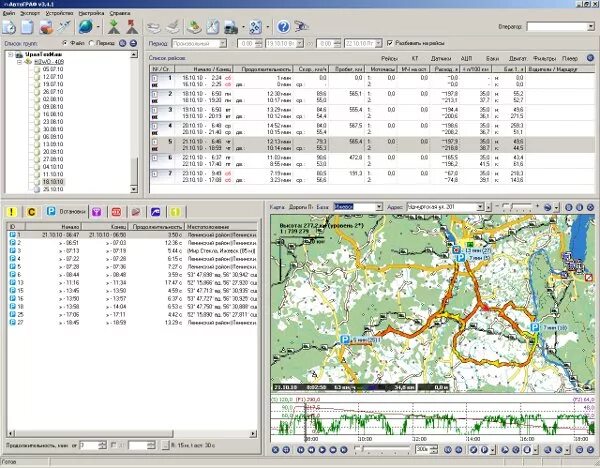The height and width of the screenshot is (468, 600).
Task: Open the Оператор dropdown
Action: 591,26
